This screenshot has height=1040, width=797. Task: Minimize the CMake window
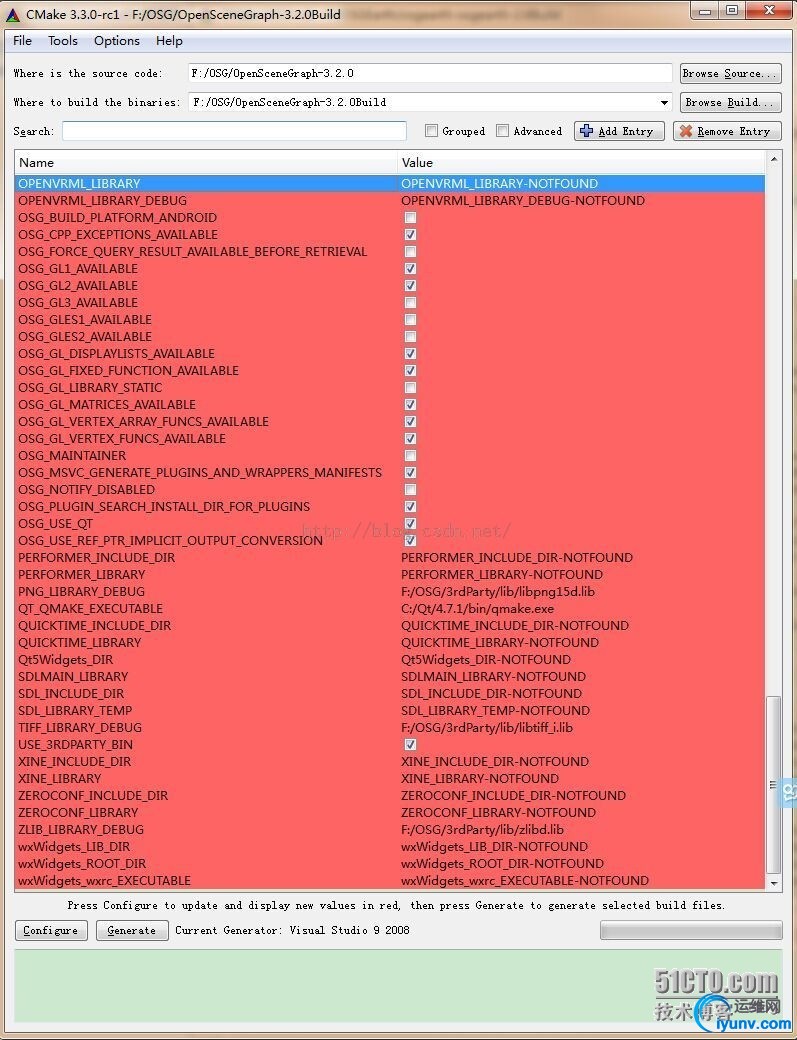(705, 11)
